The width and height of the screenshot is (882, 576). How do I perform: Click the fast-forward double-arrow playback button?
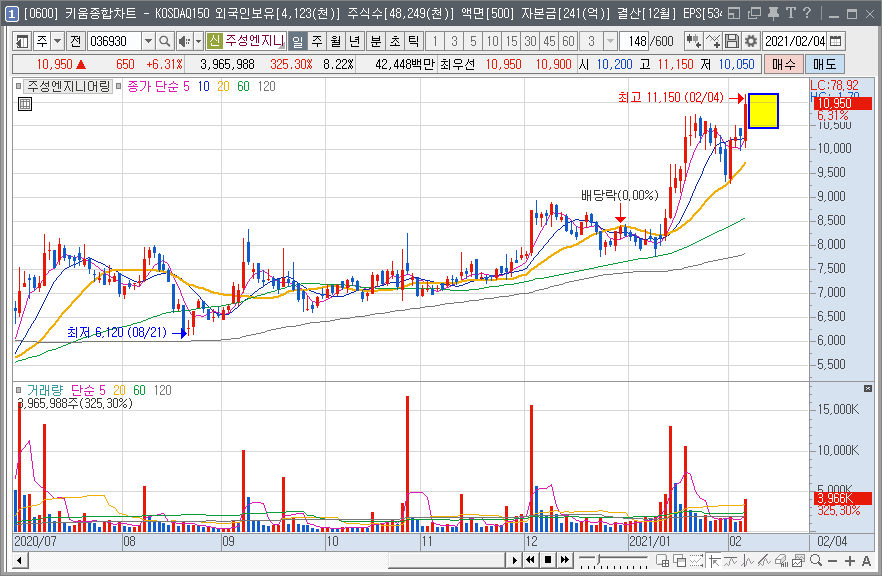565,560
